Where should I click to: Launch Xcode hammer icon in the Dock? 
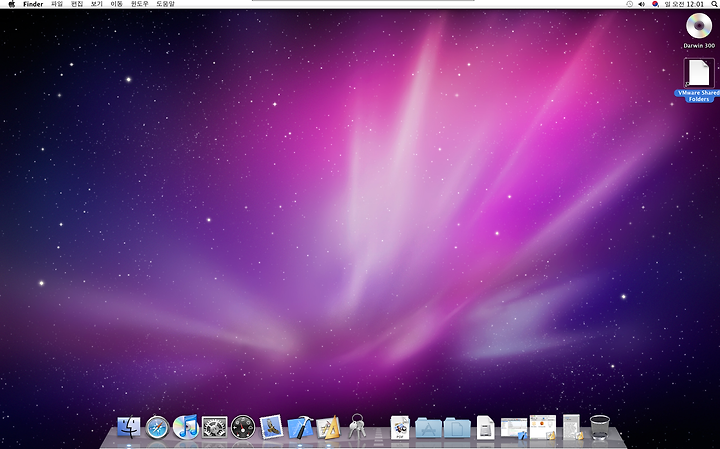300,427
